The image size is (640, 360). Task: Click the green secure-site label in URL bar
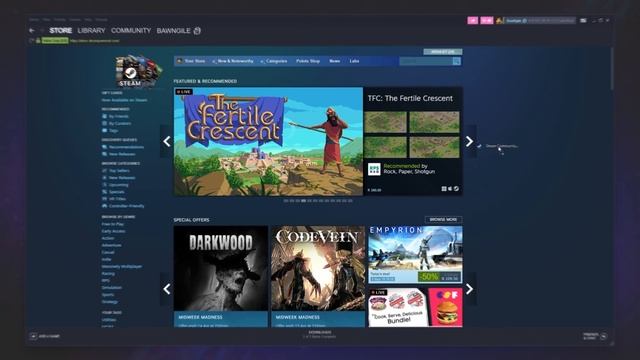point(55,40)
